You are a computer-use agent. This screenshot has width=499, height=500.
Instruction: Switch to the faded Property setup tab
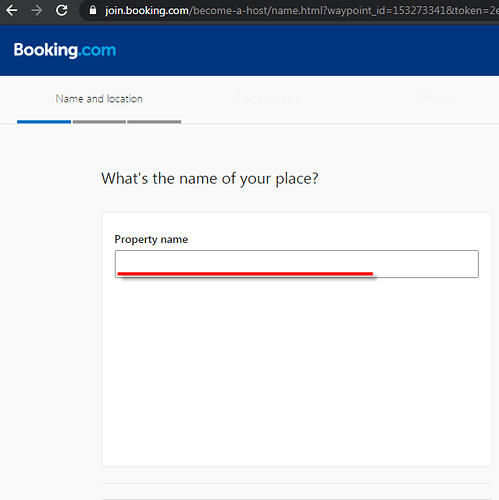268,99
